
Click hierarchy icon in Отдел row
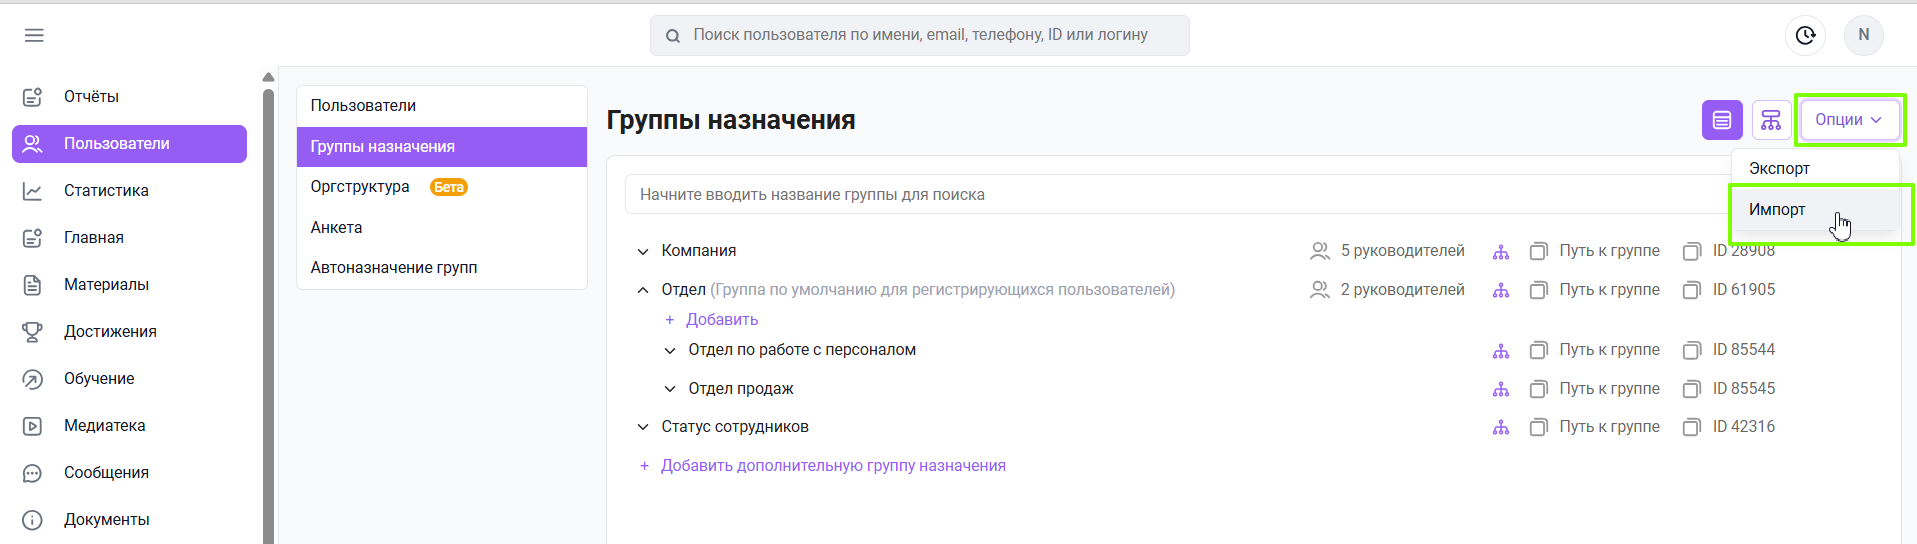[x=1501, y=291]
